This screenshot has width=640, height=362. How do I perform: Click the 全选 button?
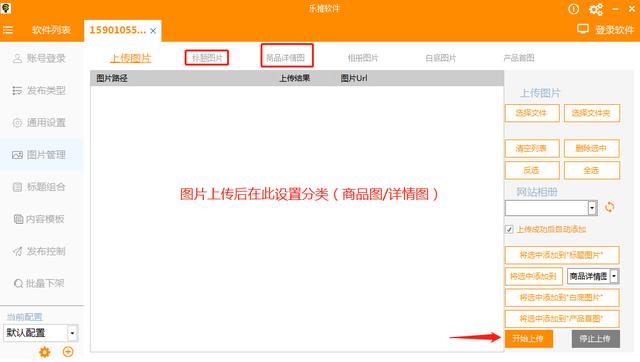[x=592, y=171]
